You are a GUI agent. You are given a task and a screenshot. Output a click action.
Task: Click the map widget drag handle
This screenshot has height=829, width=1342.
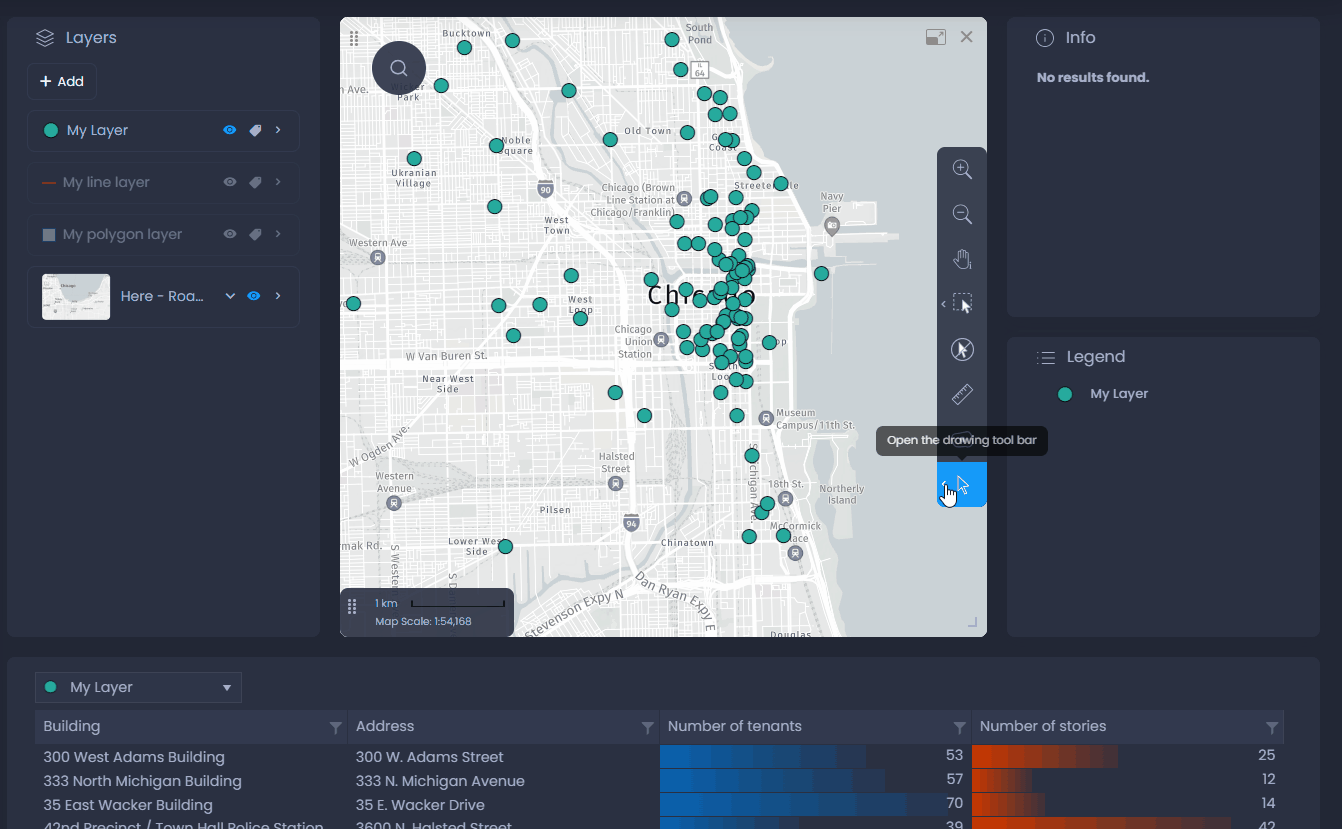tap(354, 38)
